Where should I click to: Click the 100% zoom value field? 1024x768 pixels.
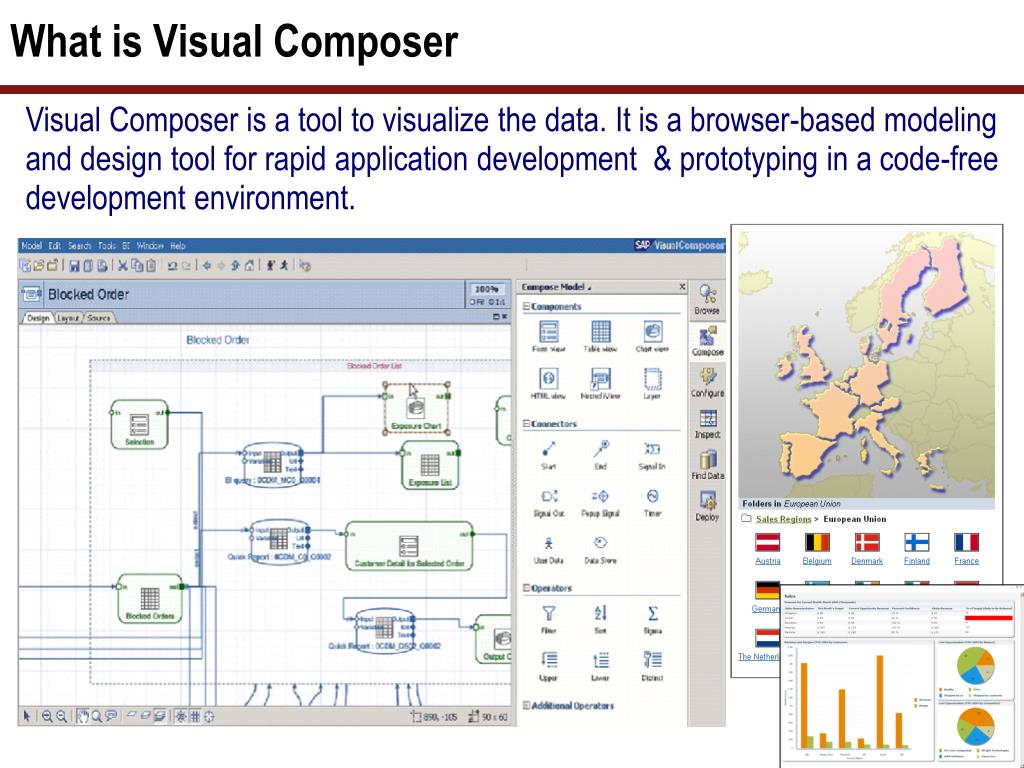486,289
